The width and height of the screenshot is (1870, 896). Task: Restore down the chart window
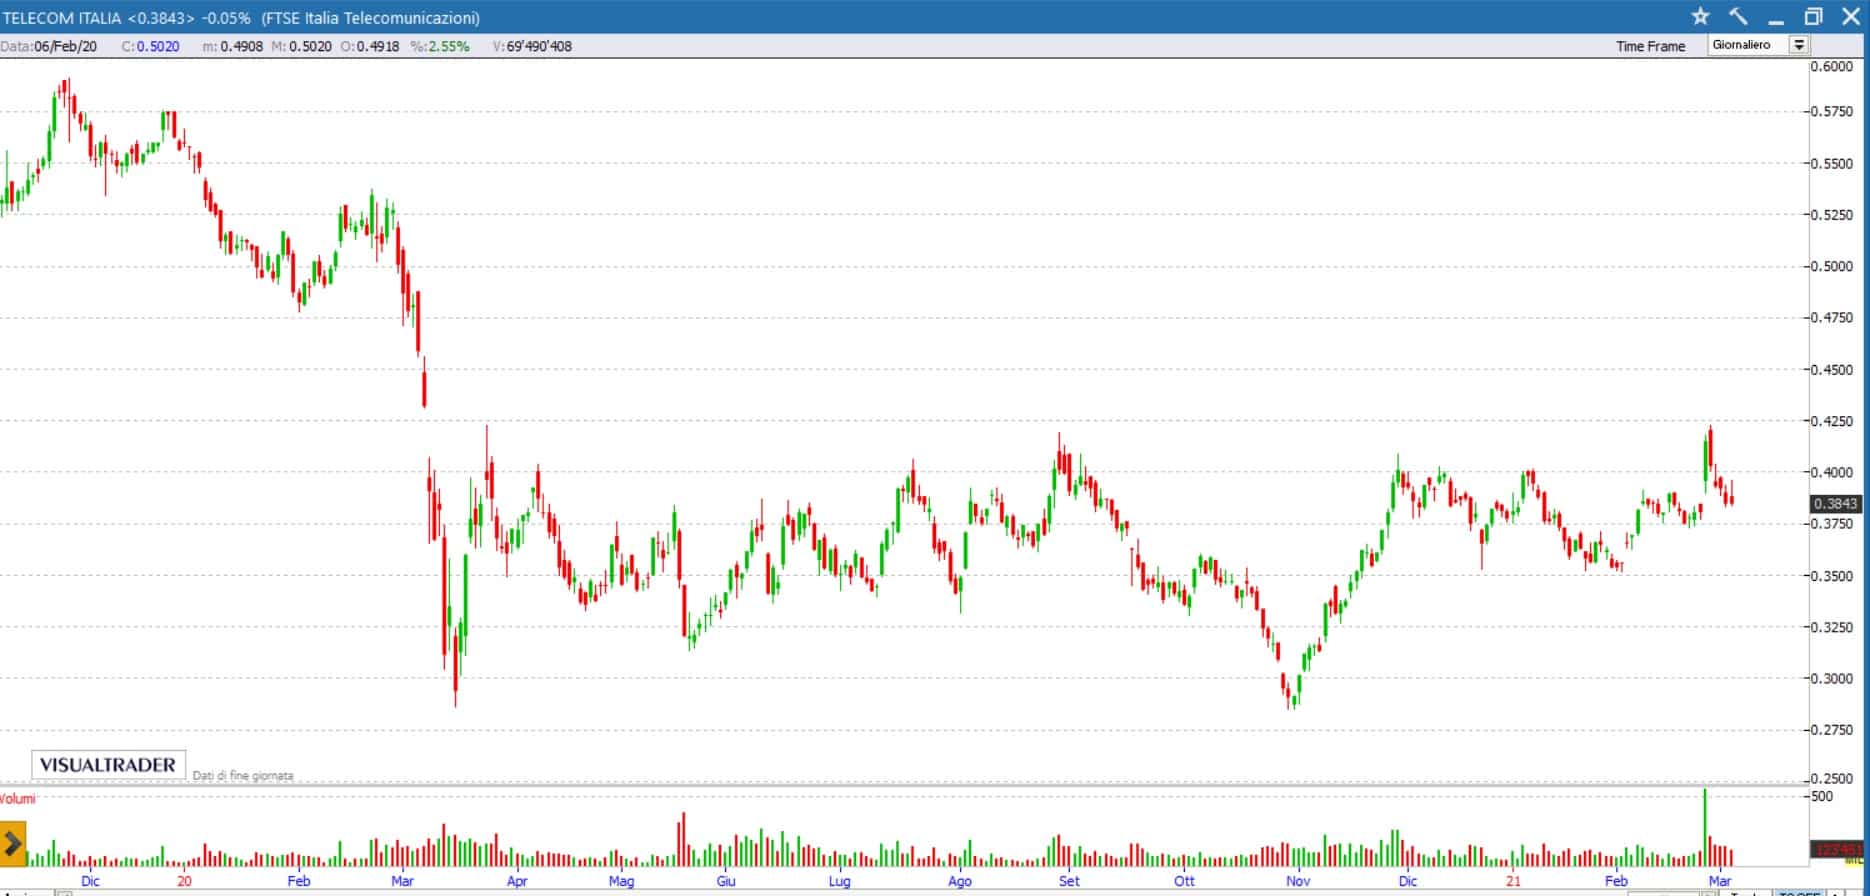coord(1813,16)
